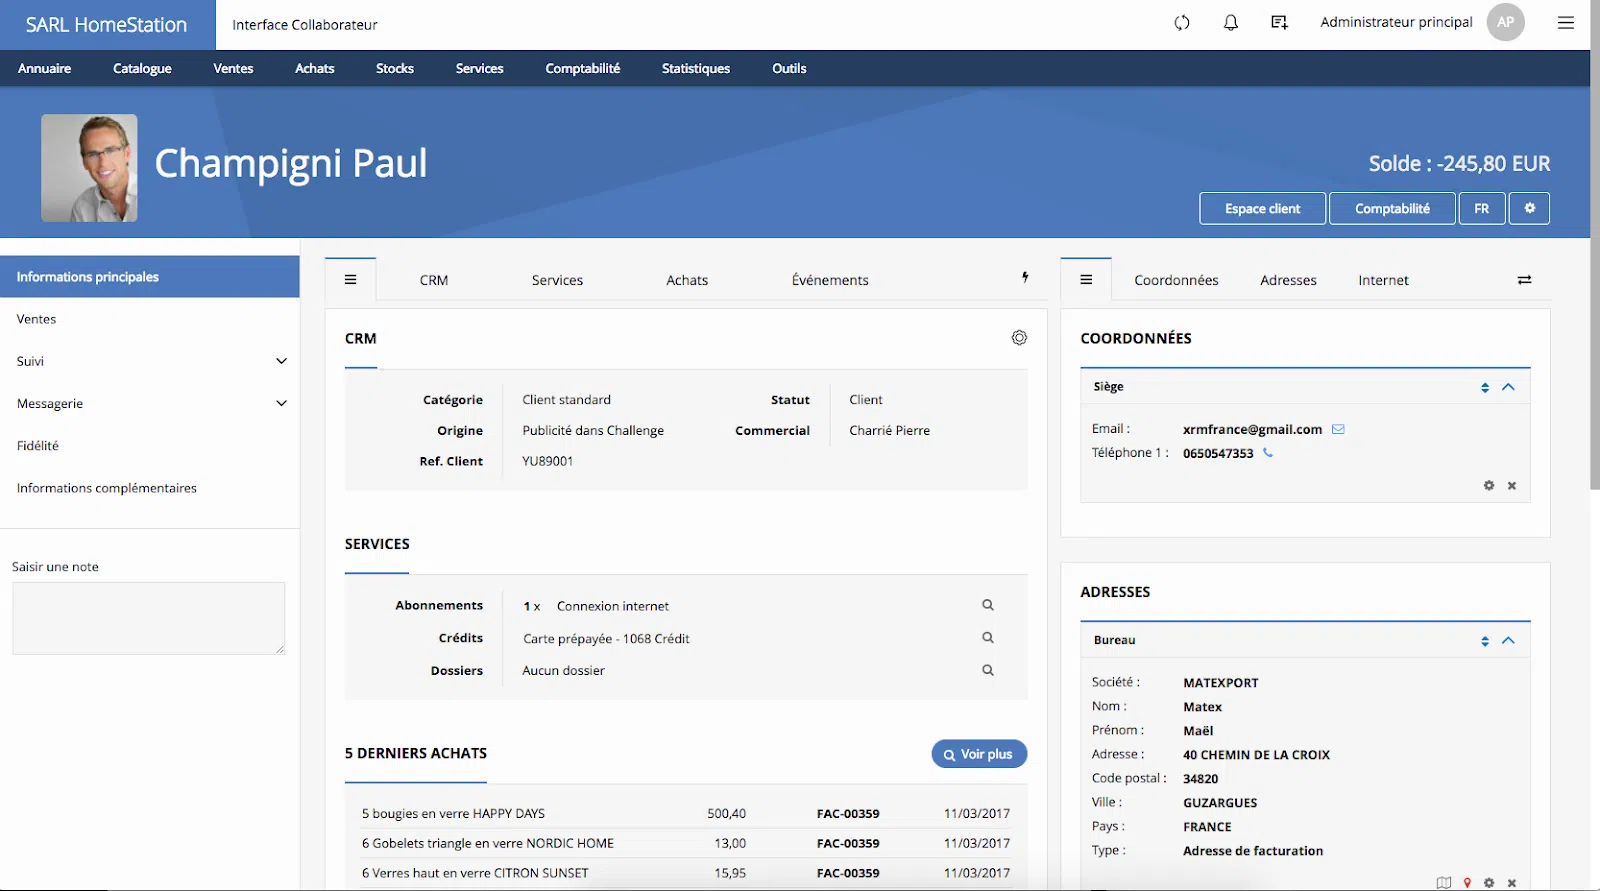Click the phone call icon next to 0650547353
The height and width of the screenshot is (891, 1600).
click(1268, 453)
